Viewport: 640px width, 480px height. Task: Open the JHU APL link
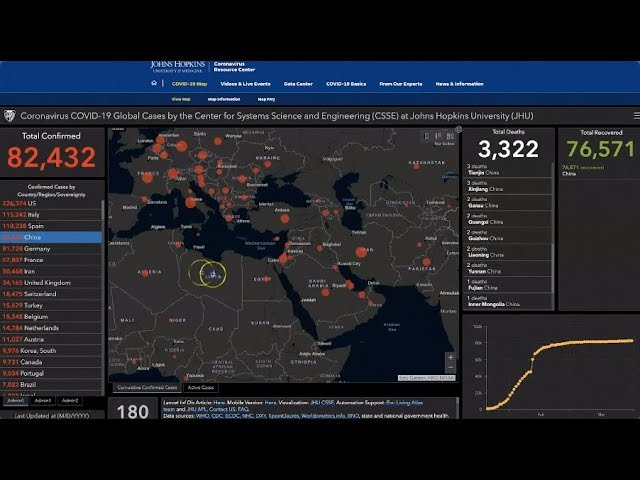[x=196, y=409]
